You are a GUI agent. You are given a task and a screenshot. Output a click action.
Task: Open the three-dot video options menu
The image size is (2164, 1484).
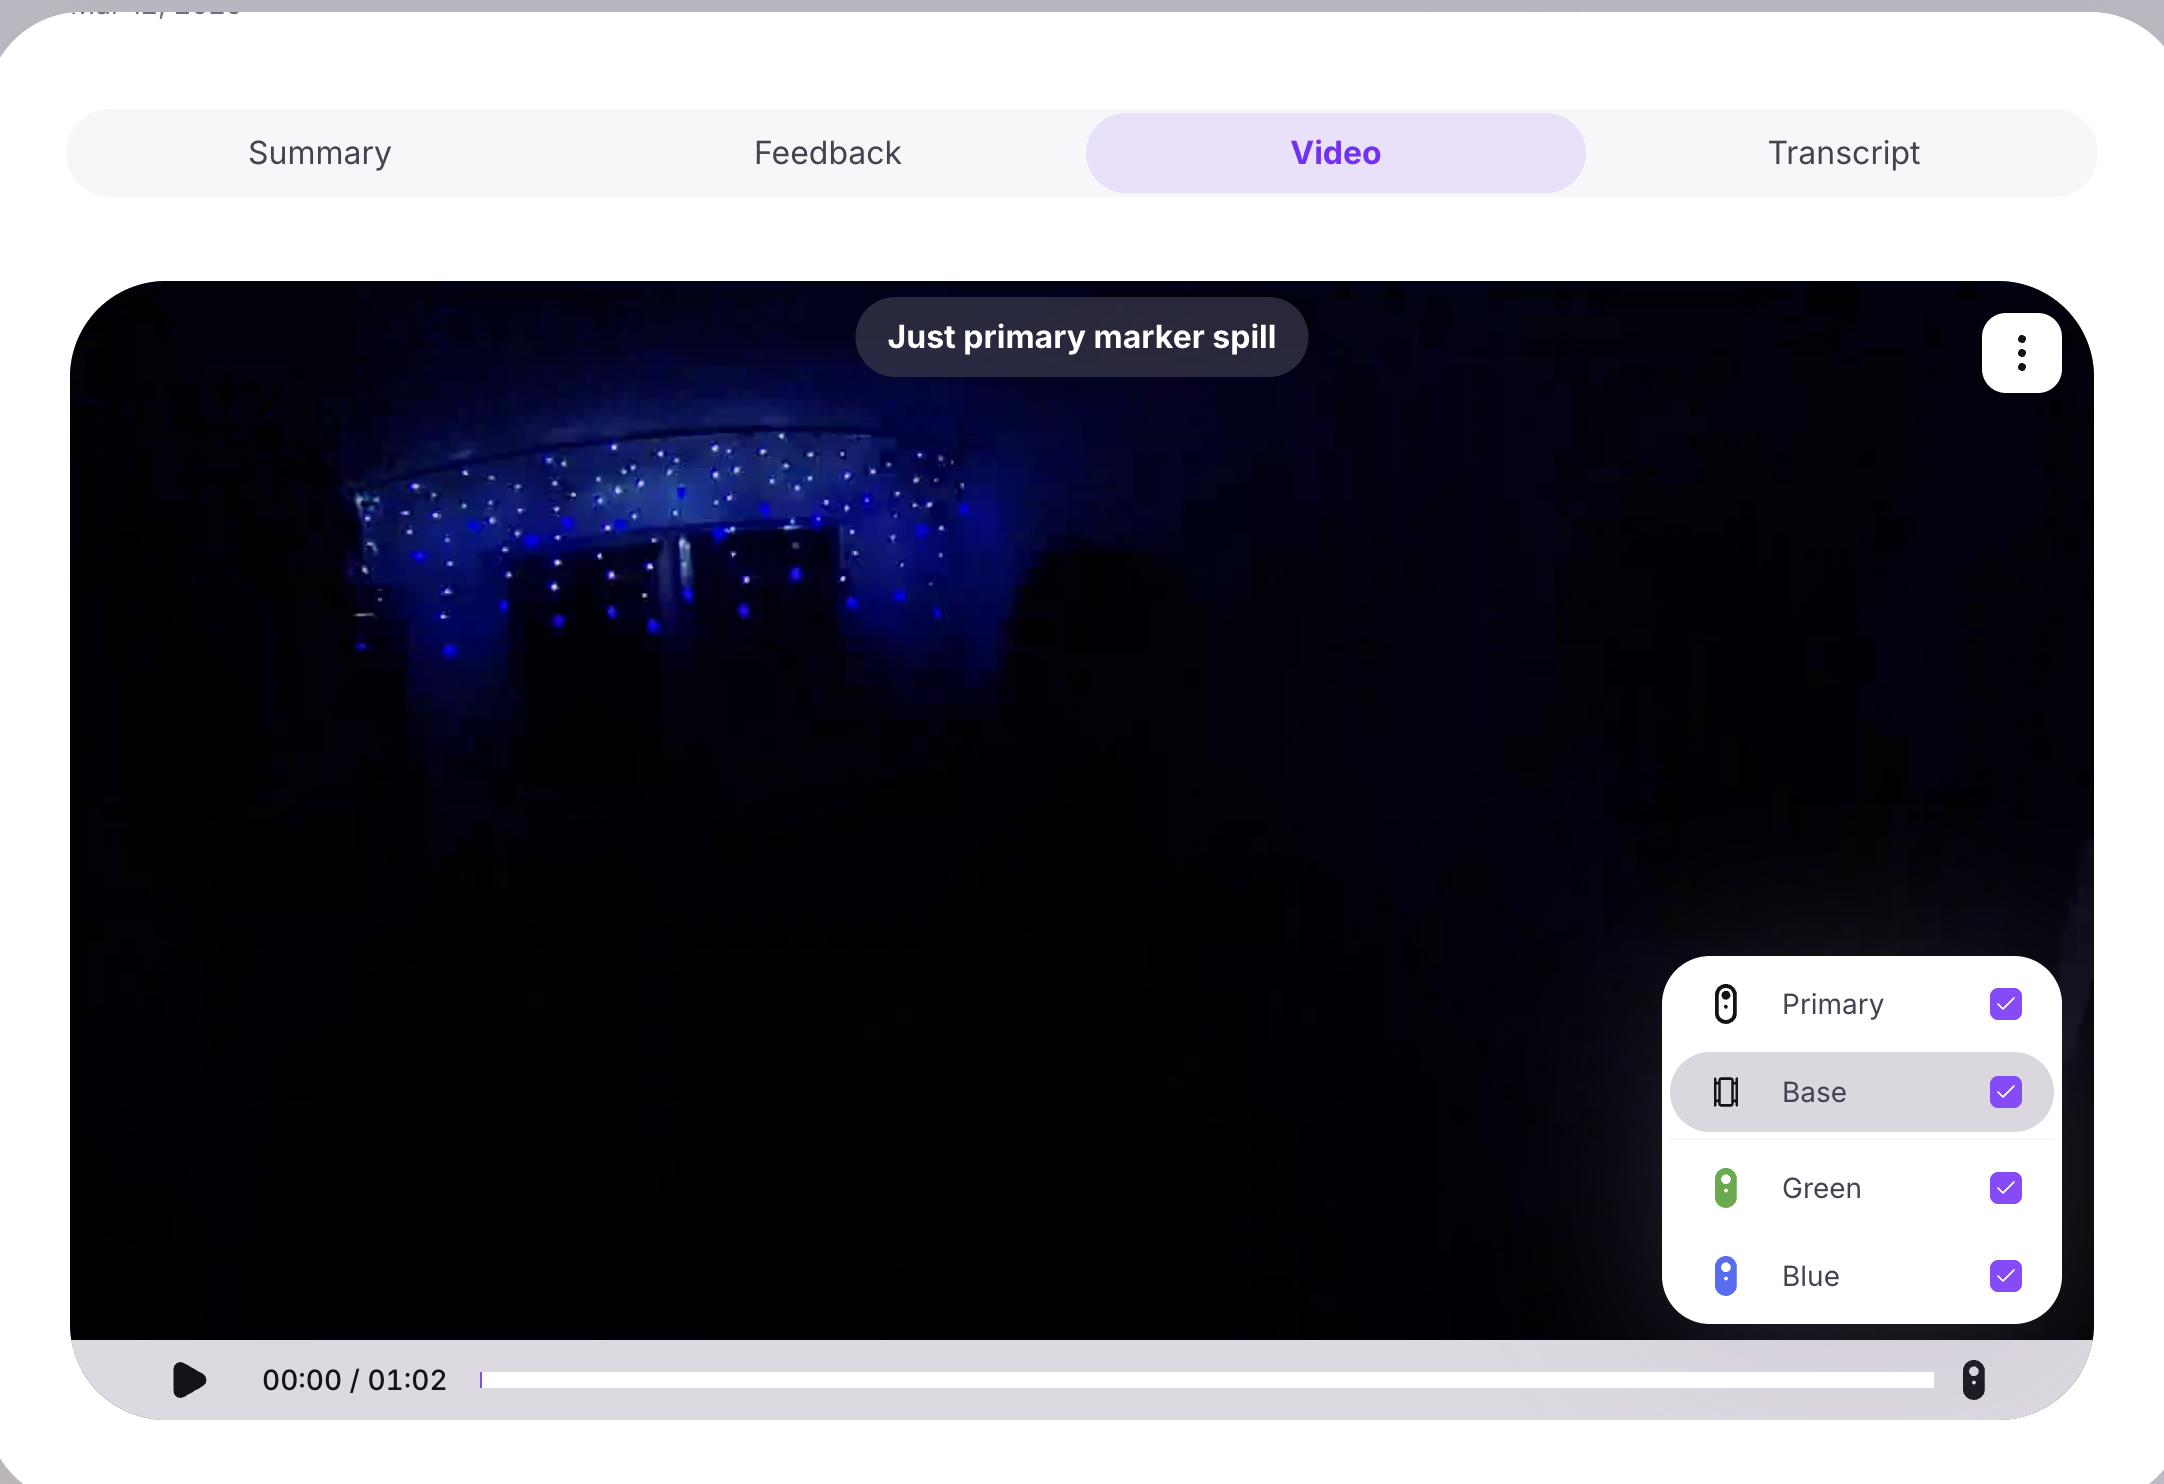click(x=2021, y=353)
